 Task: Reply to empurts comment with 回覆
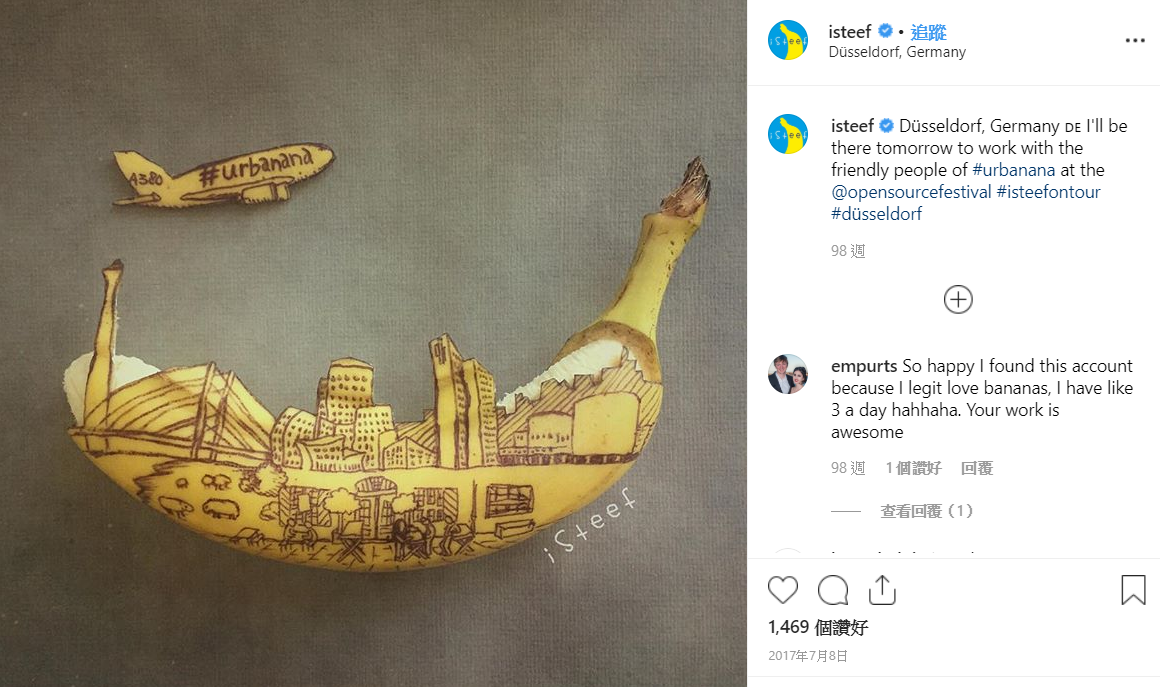[977, 468]
